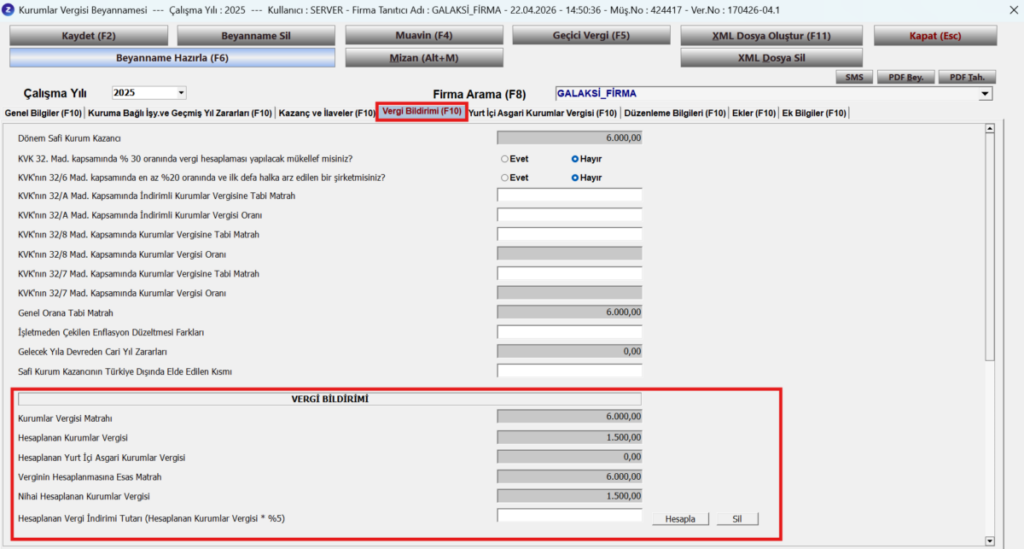Click the Sil button next to Hesapla

[737, 519]
